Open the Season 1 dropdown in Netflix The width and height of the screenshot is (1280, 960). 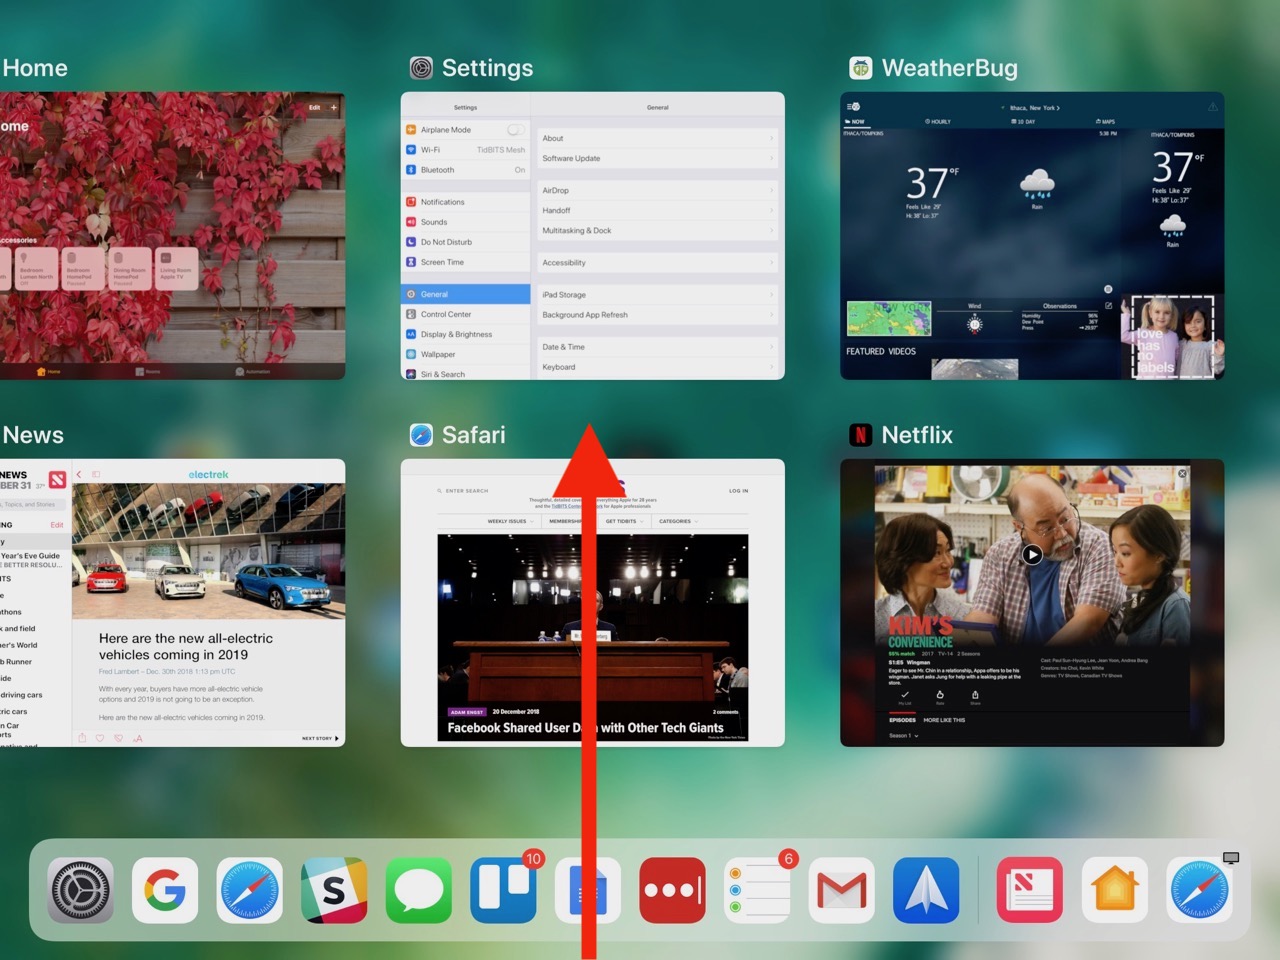(904, 736)
